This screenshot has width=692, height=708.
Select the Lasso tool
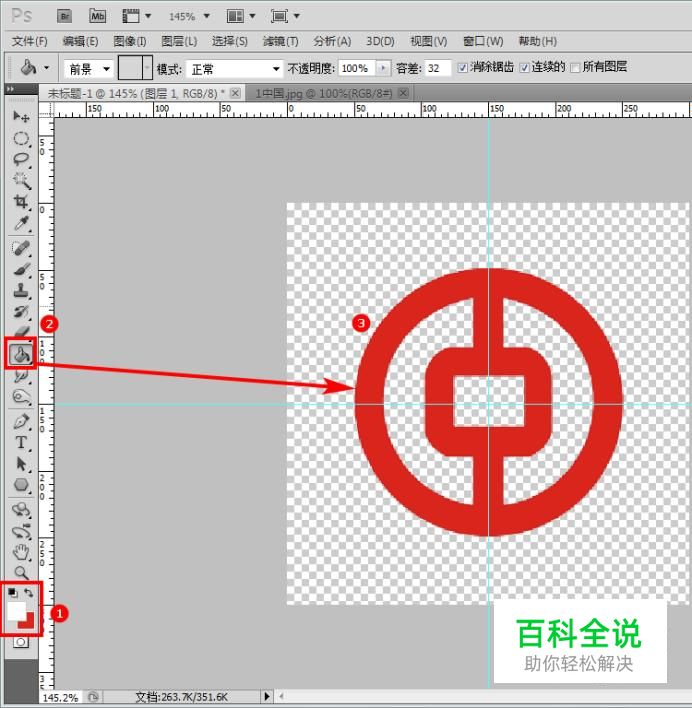pyautogui.click(x=21, y=159)
